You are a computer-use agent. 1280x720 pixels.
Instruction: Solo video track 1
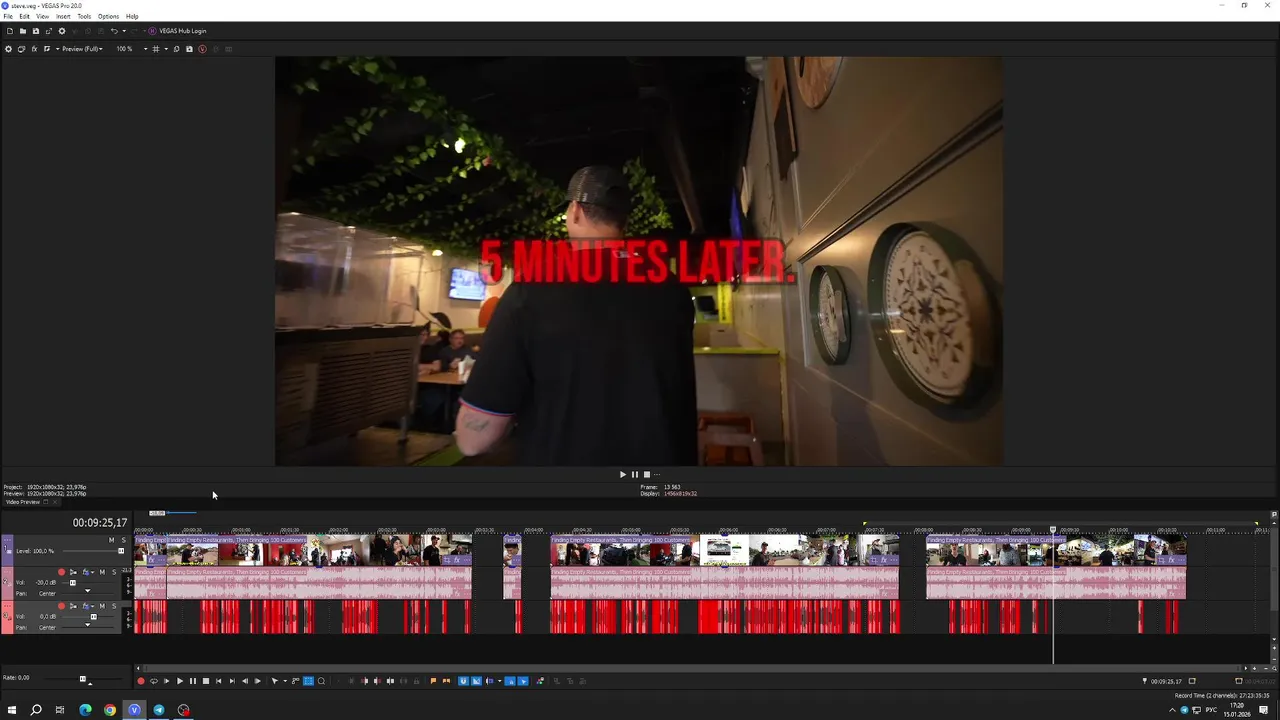[x=124, y=540]
